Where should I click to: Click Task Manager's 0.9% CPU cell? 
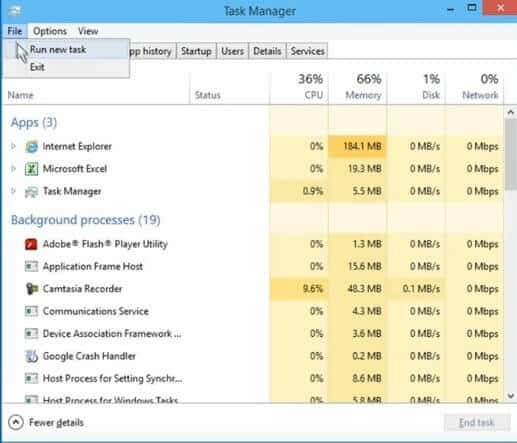[299, 191]
